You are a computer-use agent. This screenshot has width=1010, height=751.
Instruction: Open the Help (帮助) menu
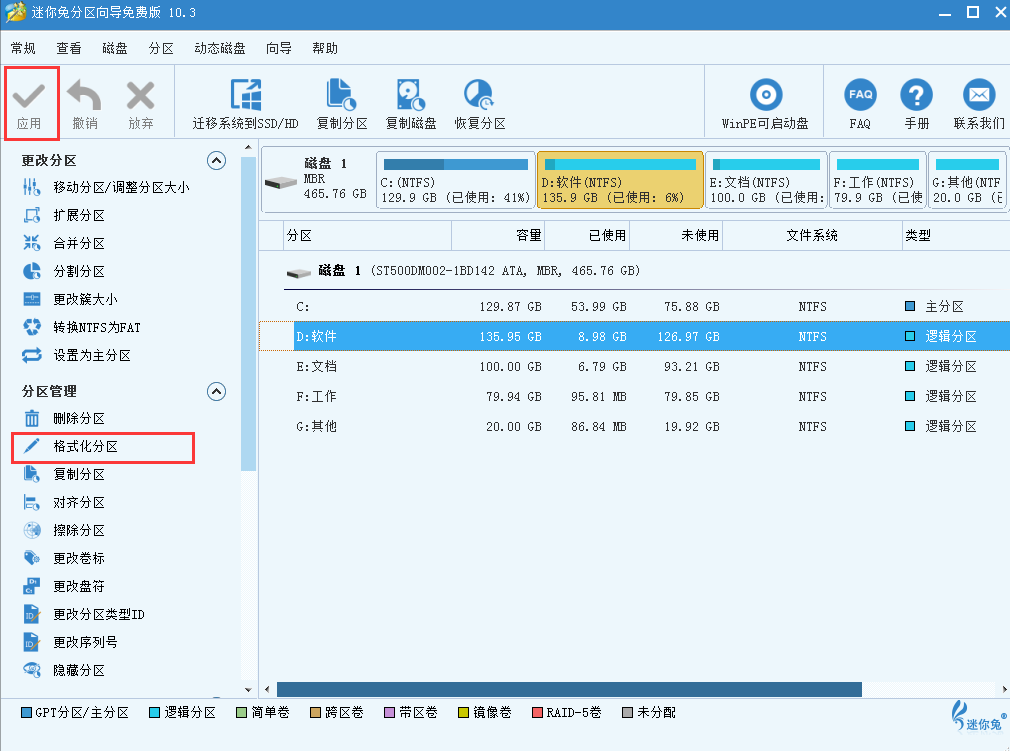[x=325, y=48]
